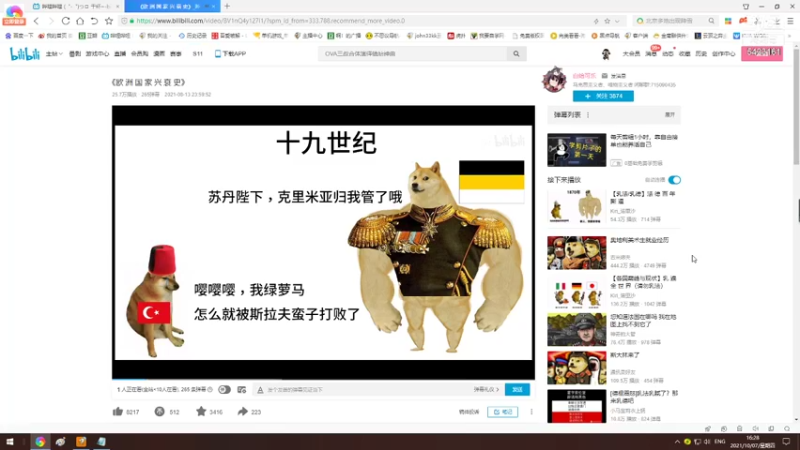The height and width of the screenshot is (450, 800).
Task: Click the 稿件投诉 report link
Action: [x=469, y=412]
